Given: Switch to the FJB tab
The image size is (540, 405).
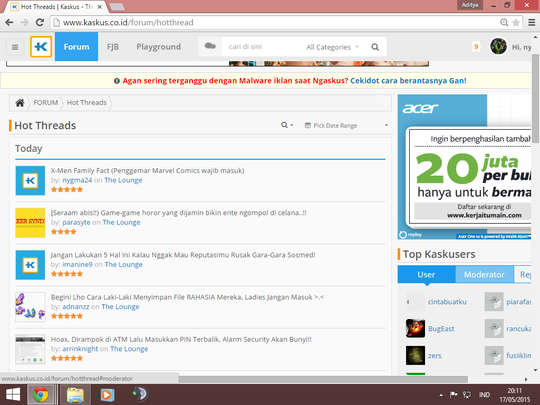Looking at the screenshot, I should (113, 46).
